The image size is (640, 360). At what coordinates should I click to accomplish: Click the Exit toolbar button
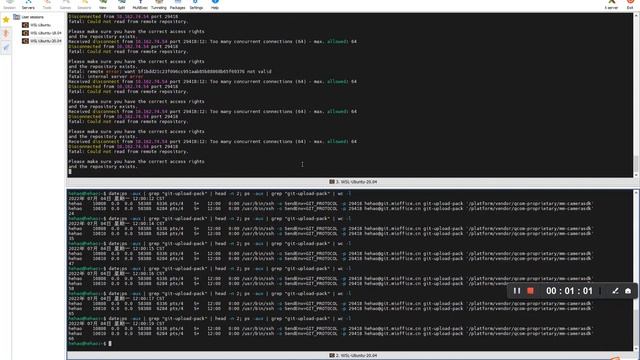click(630, 4)
